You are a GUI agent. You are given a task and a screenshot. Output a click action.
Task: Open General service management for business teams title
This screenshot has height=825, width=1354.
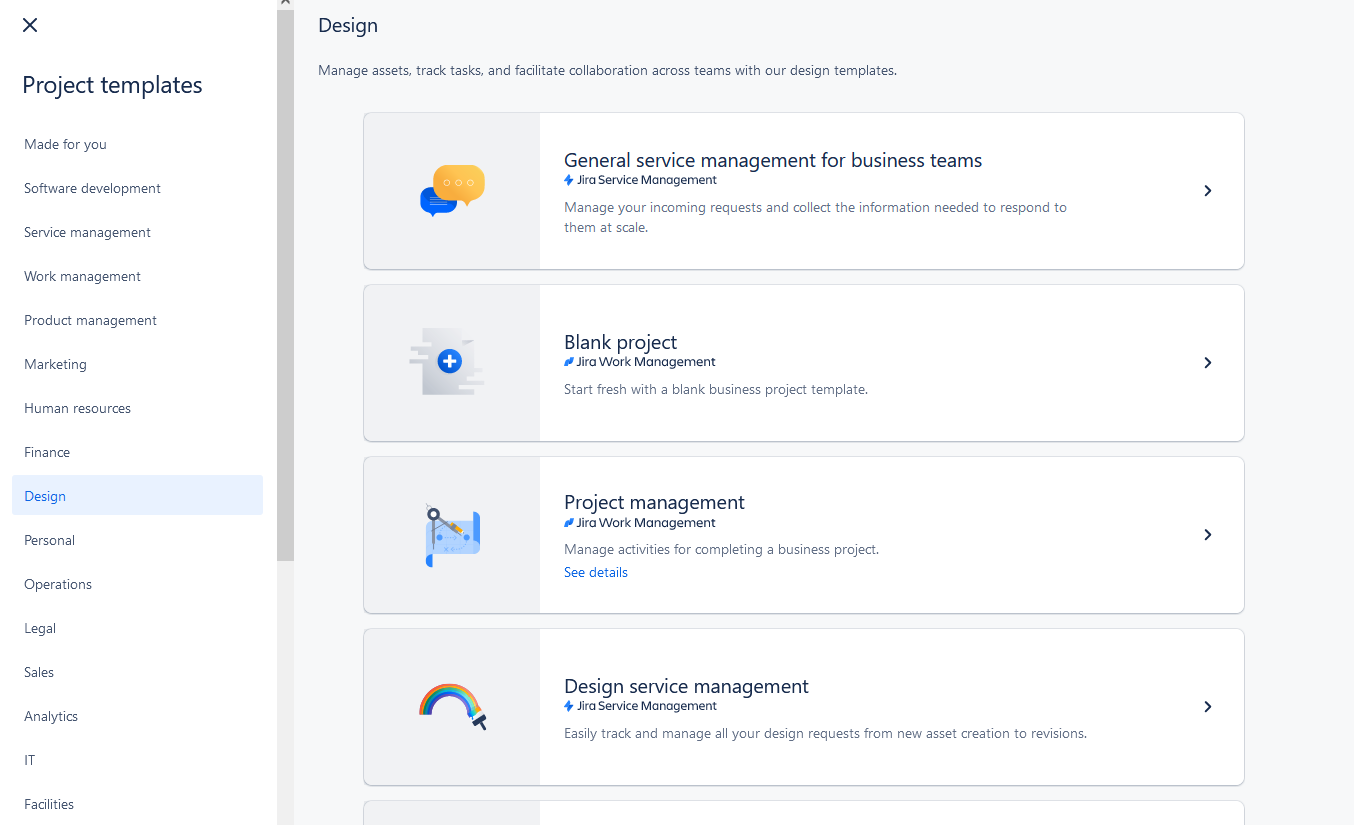click(x=773, y=160)
